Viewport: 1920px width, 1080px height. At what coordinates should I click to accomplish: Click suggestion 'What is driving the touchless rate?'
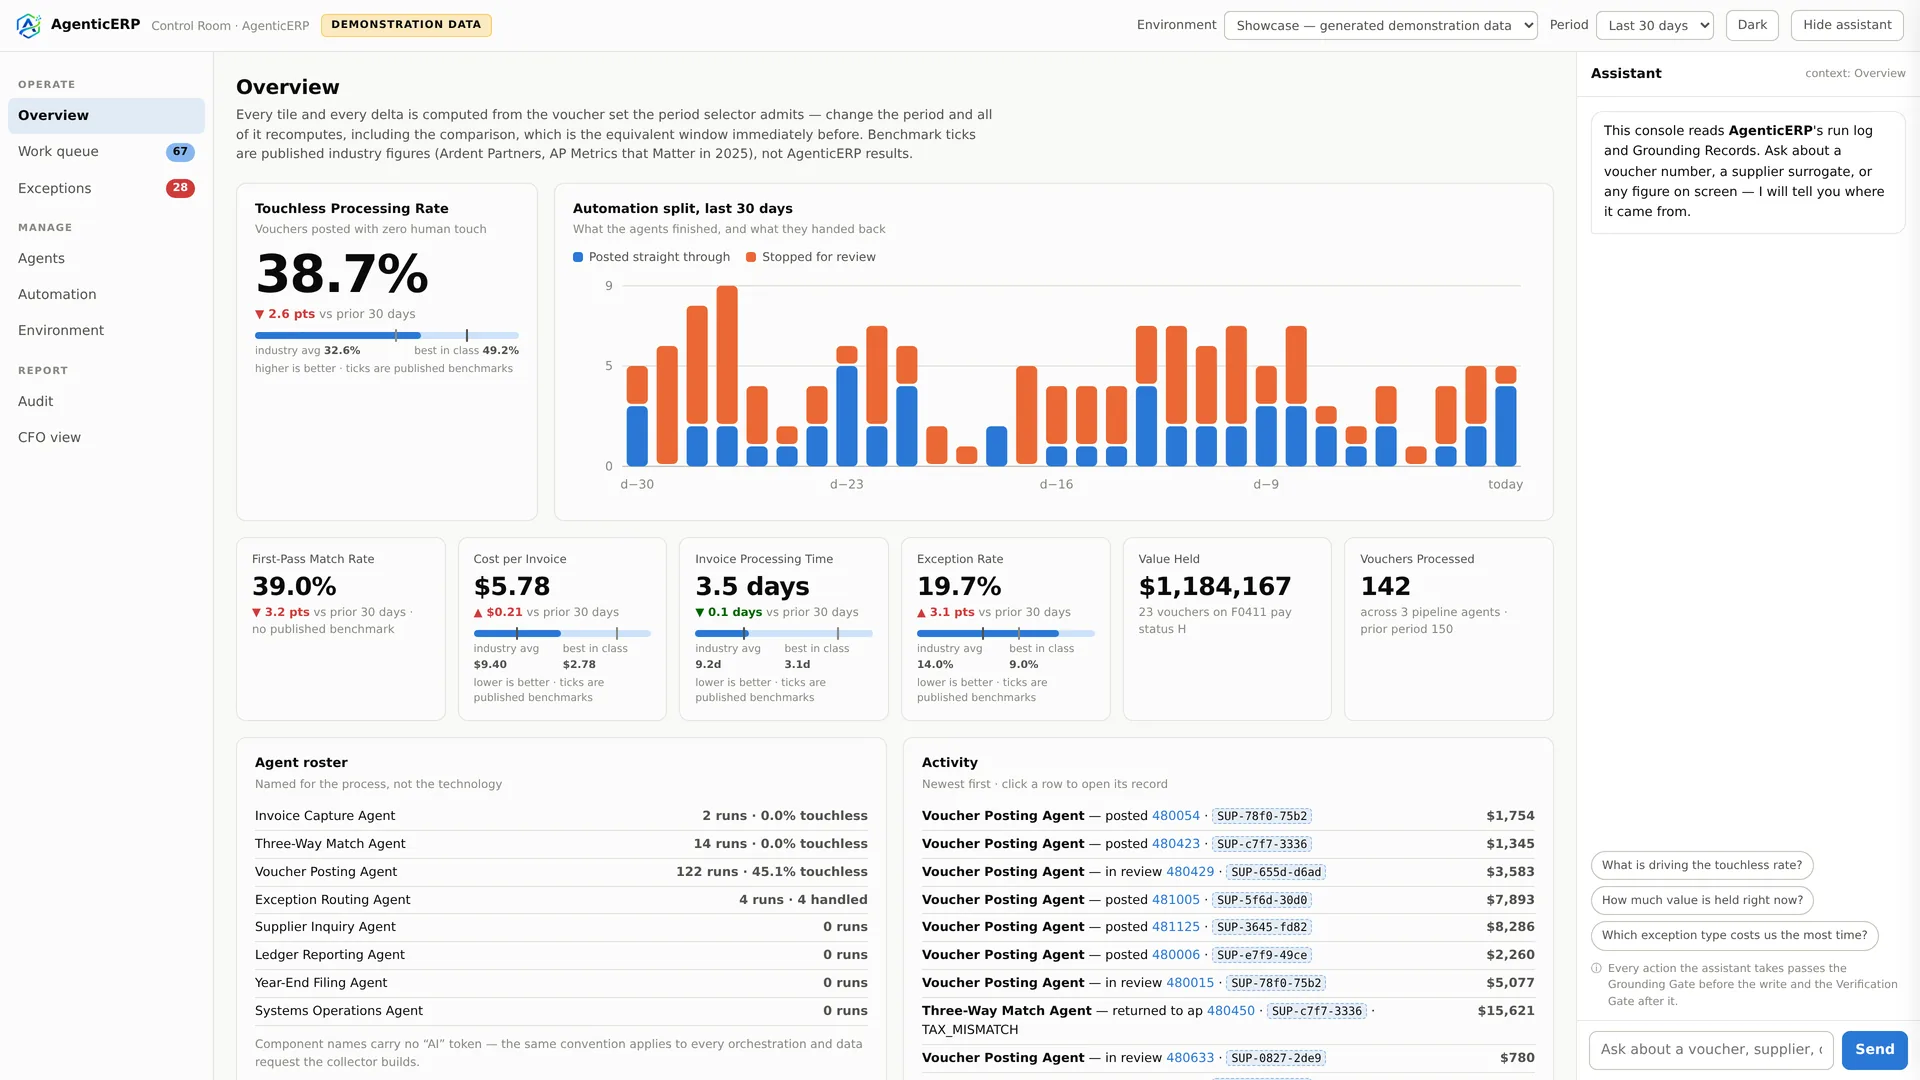tap(1701, 865)
